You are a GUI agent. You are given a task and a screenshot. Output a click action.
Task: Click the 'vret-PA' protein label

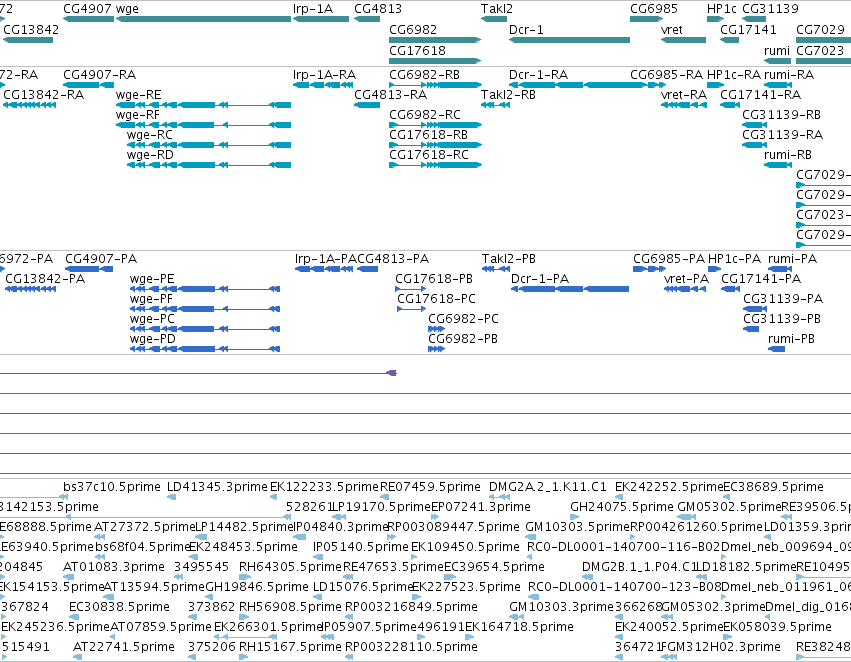[x=686, y=279]
